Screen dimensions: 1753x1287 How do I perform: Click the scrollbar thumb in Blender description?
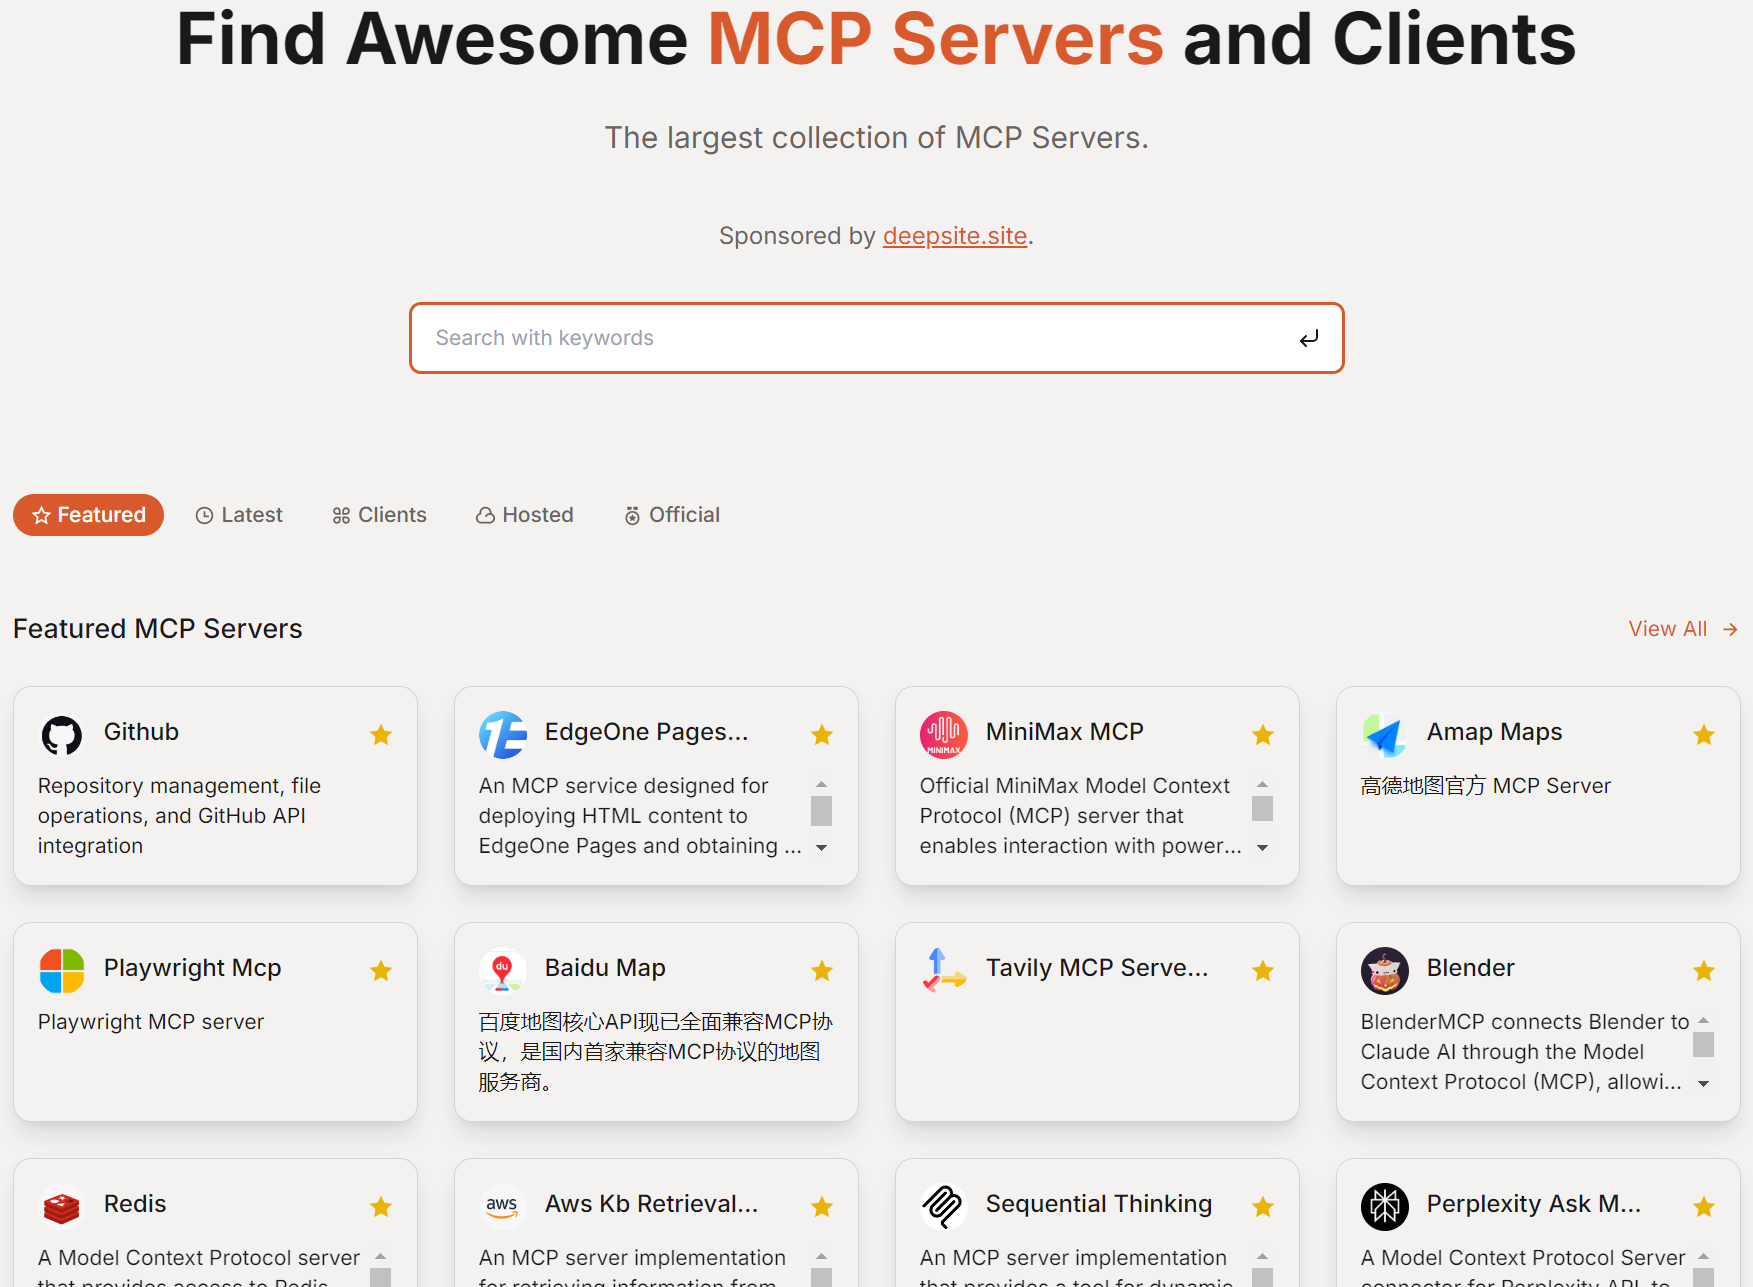[1704, 1044]
